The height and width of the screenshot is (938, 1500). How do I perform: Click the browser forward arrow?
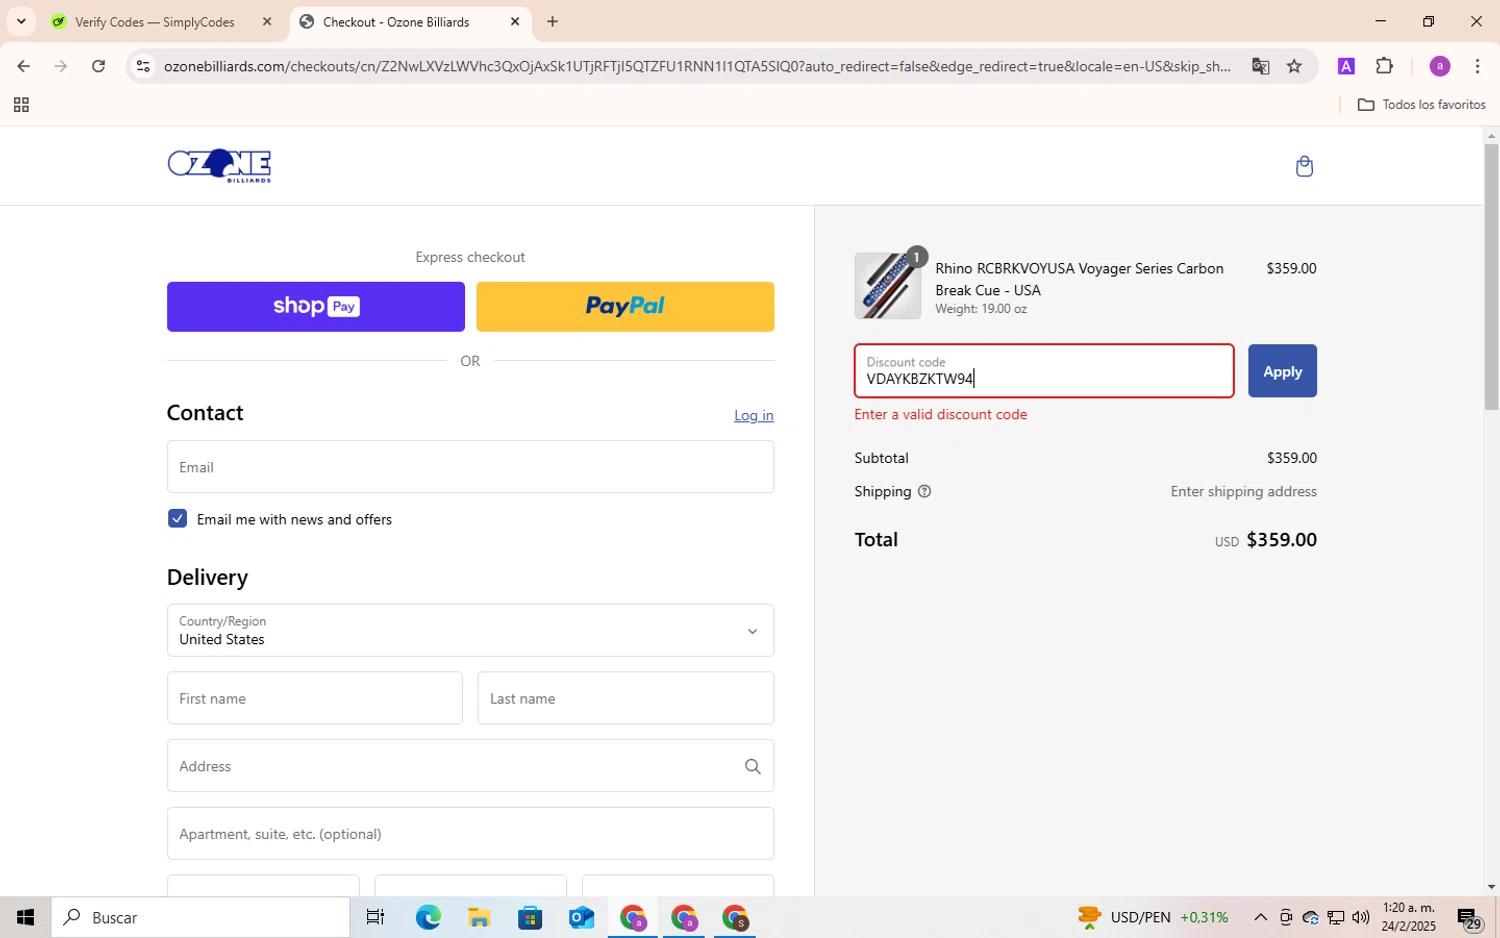click(x=61, y=66)
